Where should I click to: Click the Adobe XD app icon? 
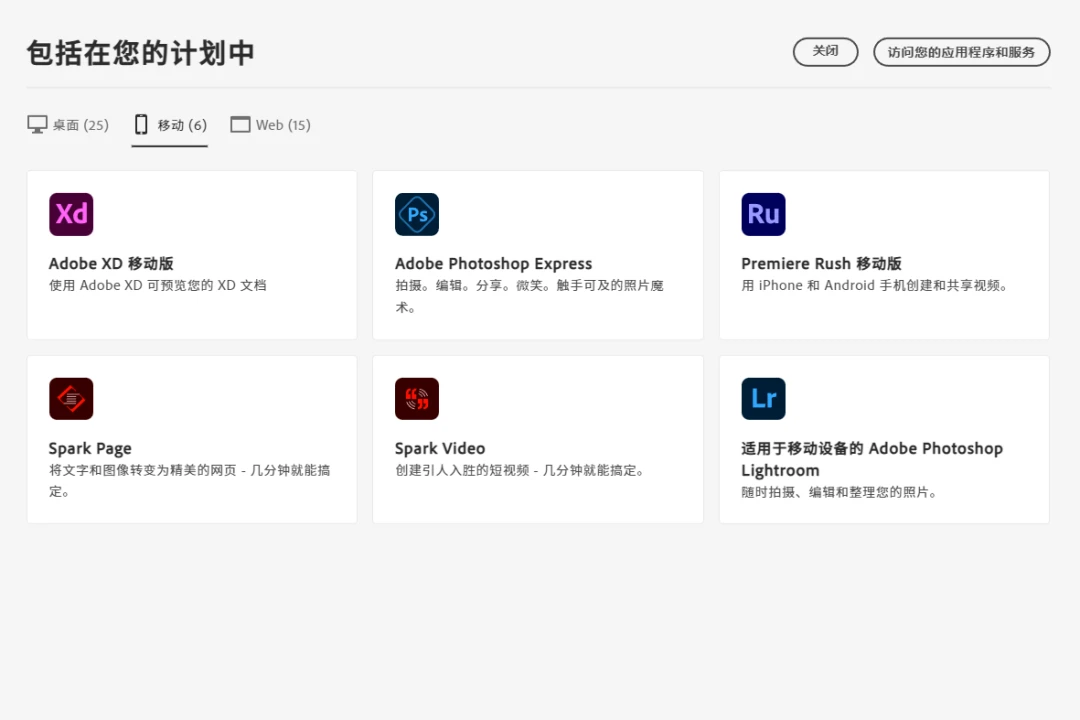click(71, 214)
